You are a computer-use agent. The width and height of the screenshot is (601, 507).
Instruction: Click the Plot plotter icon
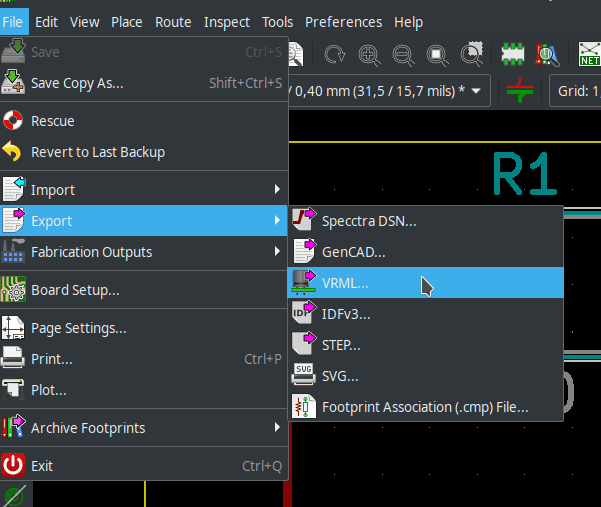pos(13,389)
